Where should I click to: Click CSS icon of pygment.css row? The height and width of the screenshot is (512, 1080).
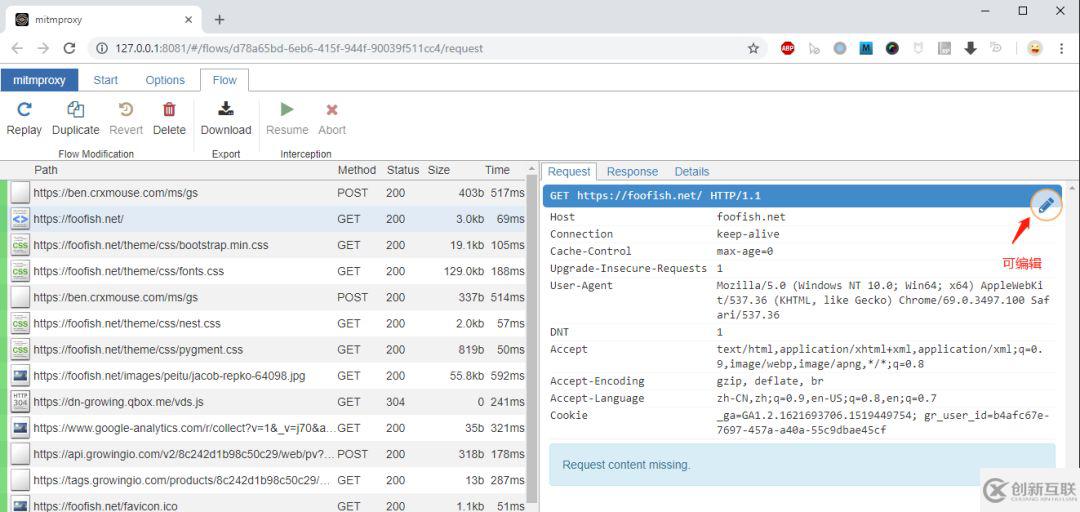(x=20, y=350)
